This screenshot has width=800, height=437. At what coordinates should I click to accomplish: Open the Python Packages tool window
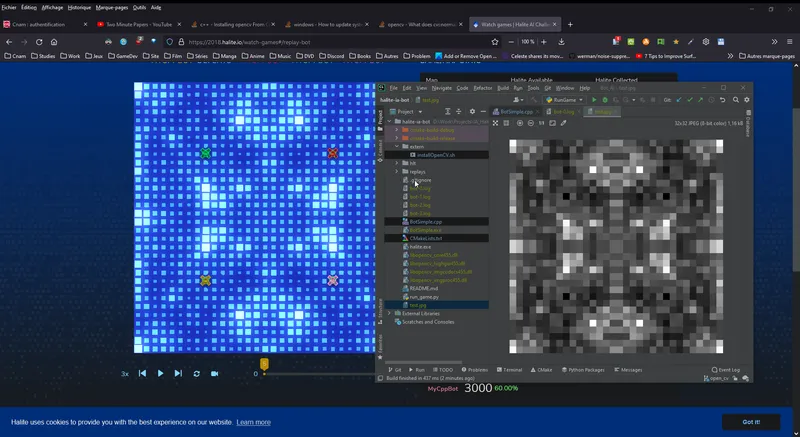(582, 370)
